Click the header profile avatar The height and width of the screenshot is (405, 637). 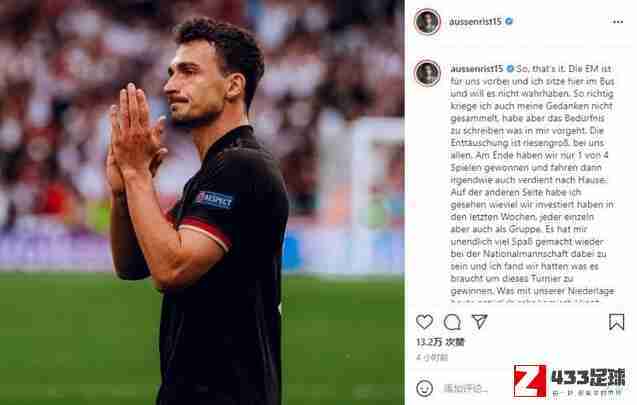427,21
